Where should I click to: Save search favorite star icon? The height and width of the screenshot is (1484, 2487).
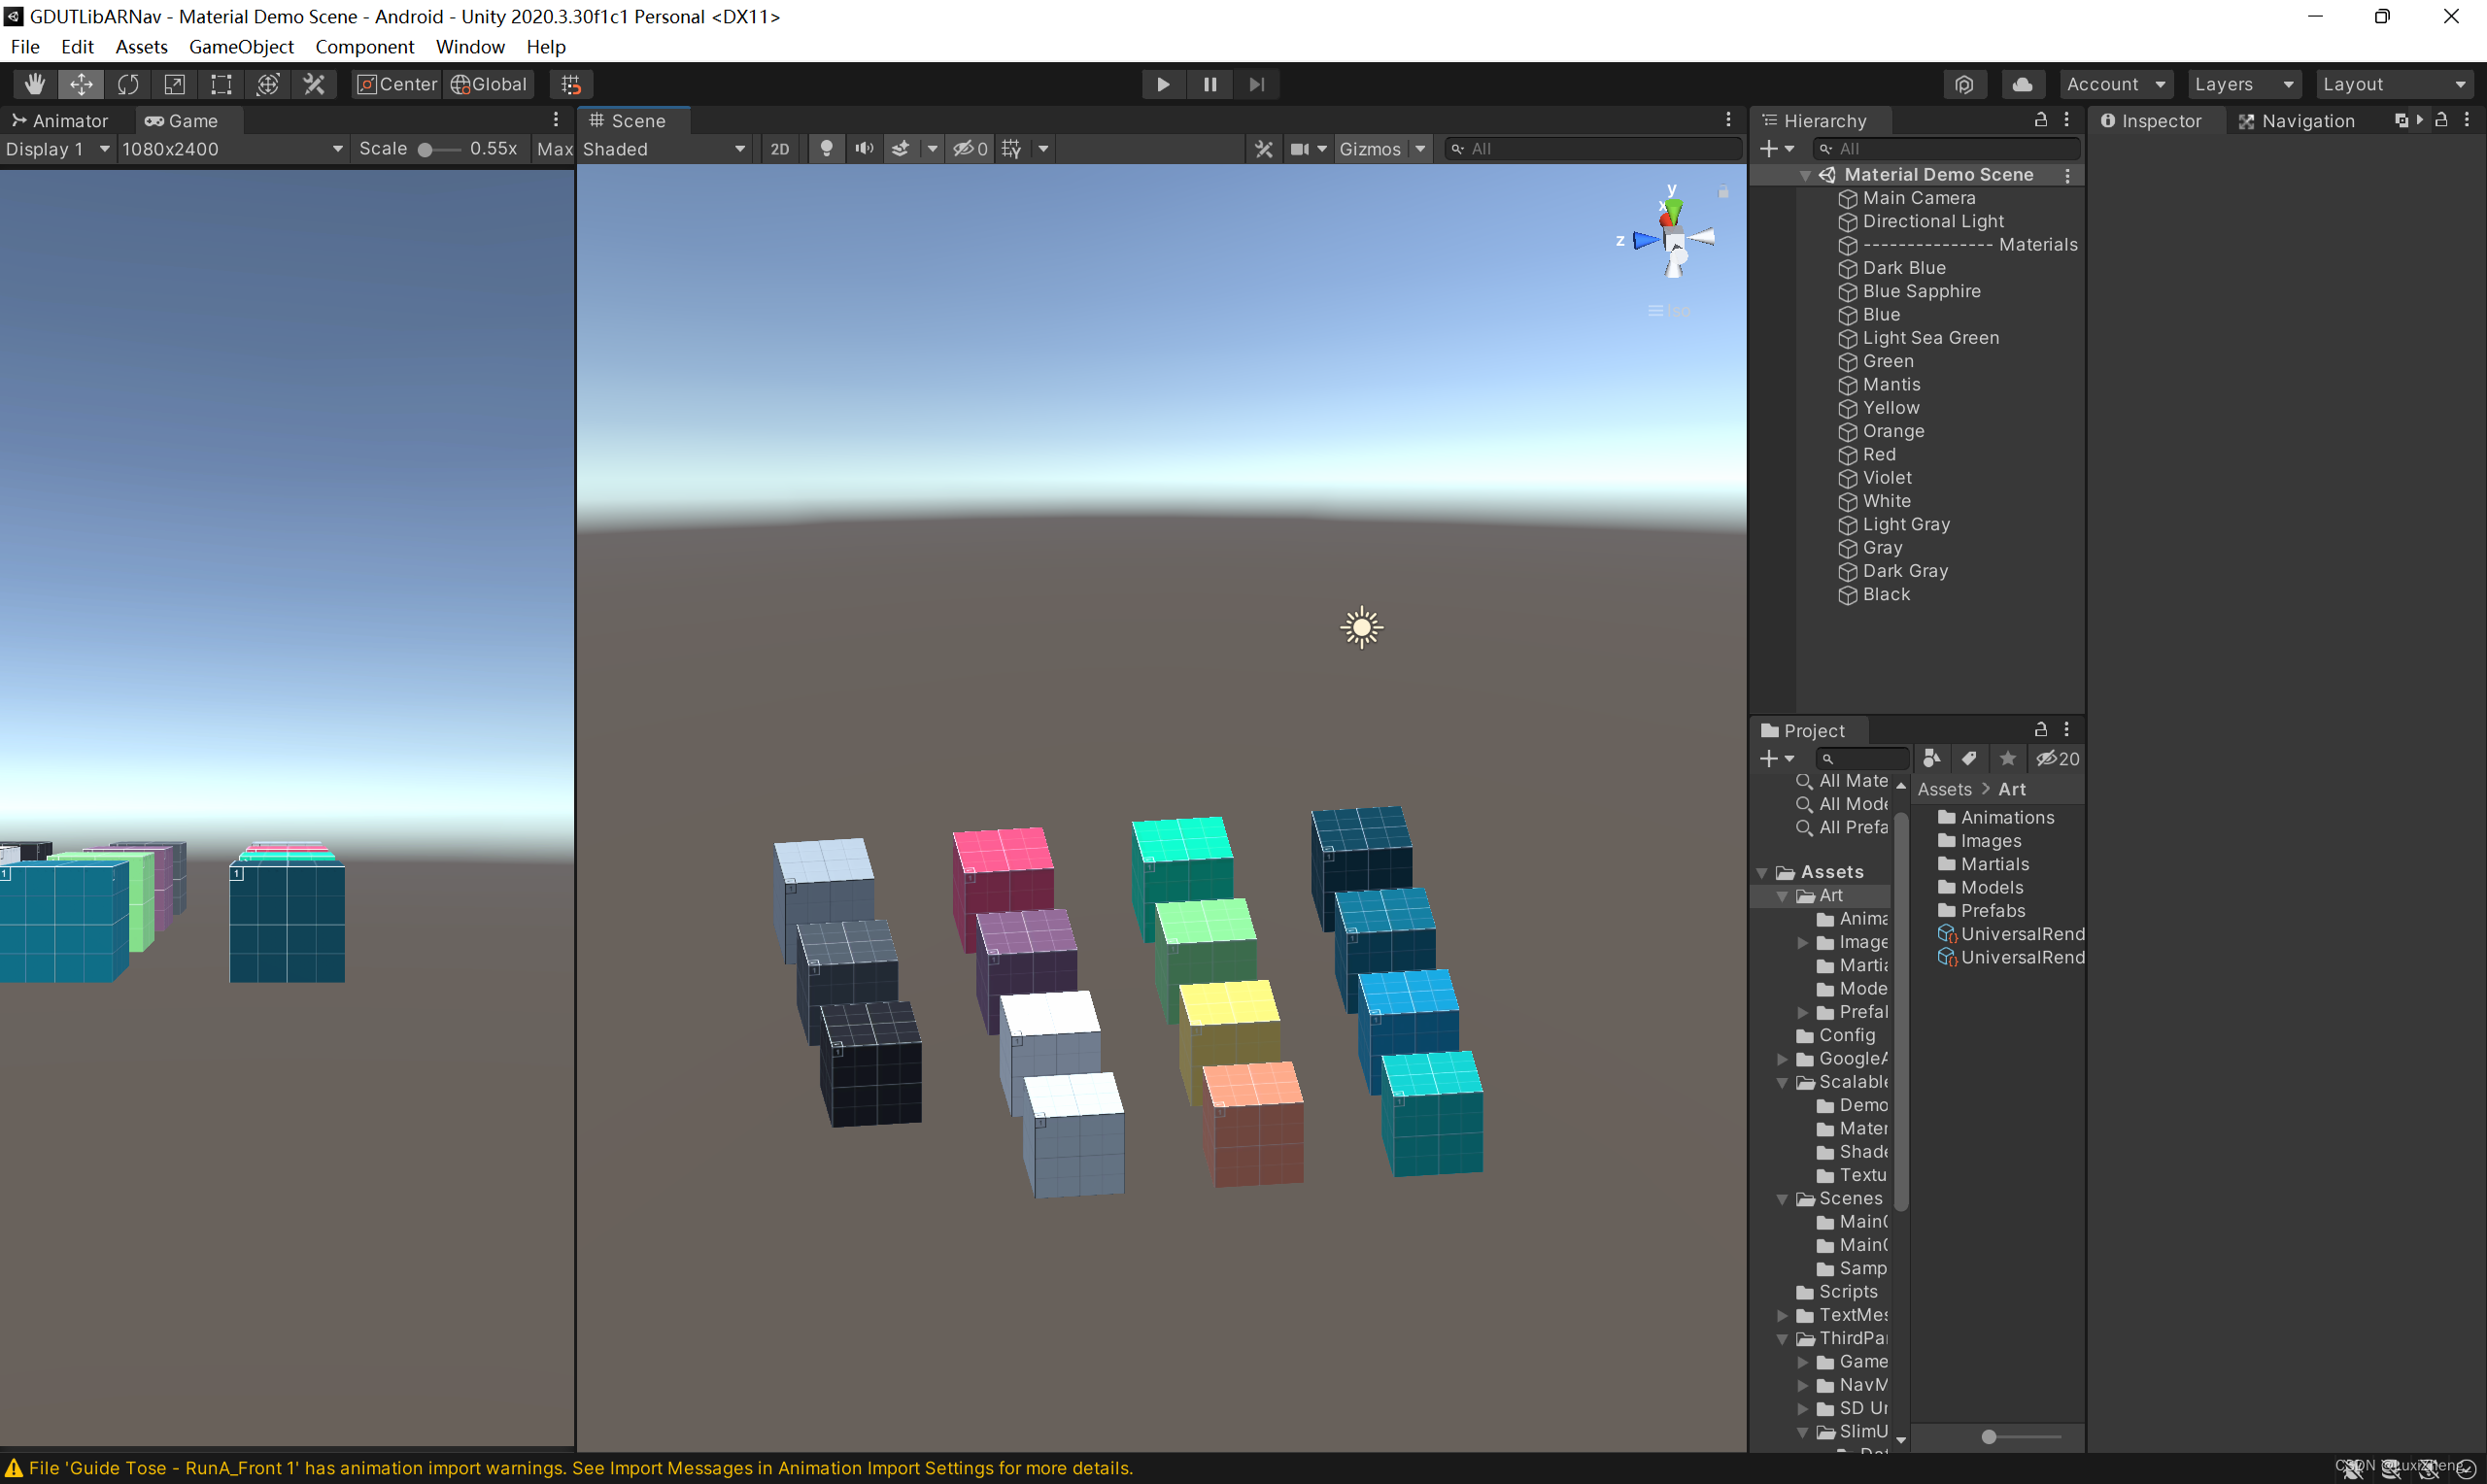pos(2007,759)
